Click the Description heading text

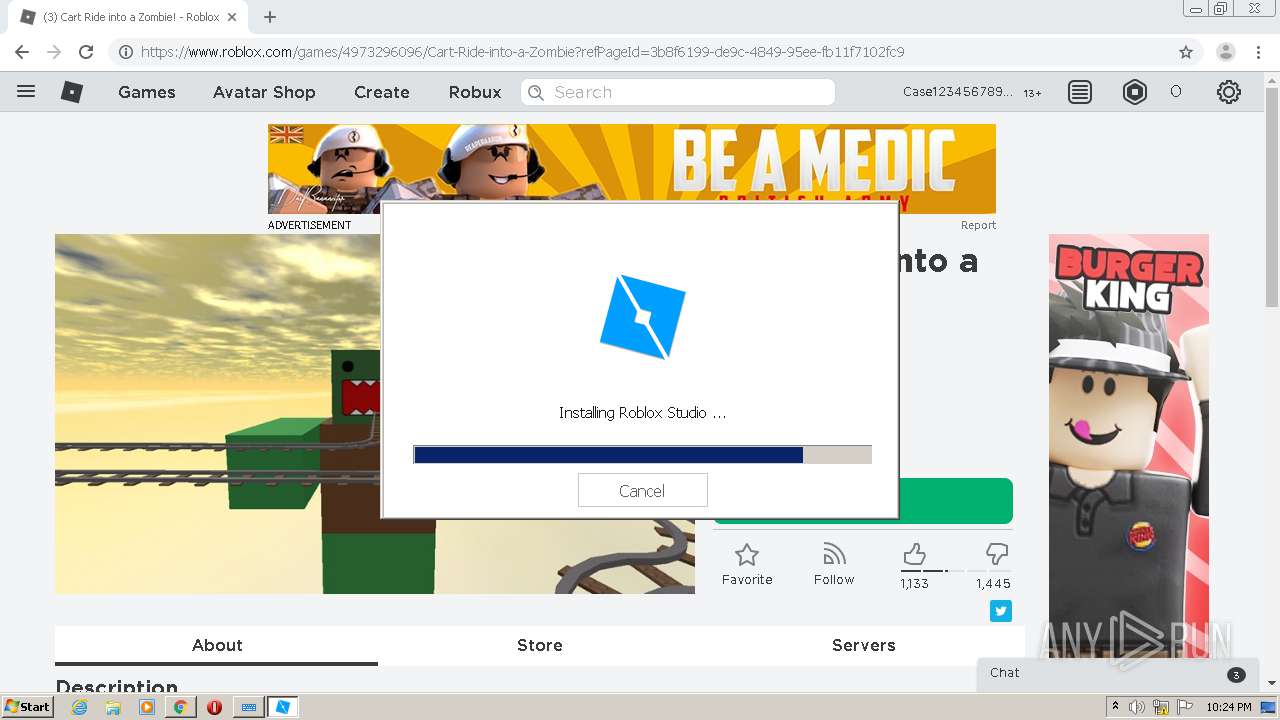[116, 687]
